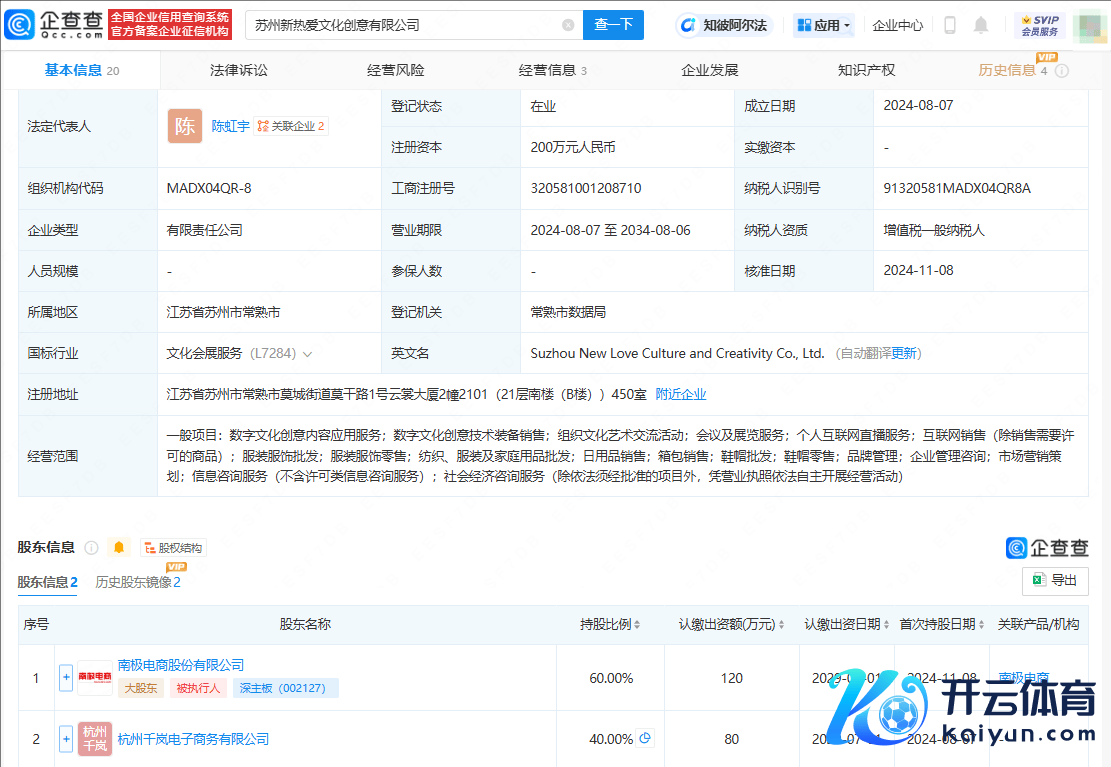Open the pie chart icon beside 40.00%

(645, 738)
